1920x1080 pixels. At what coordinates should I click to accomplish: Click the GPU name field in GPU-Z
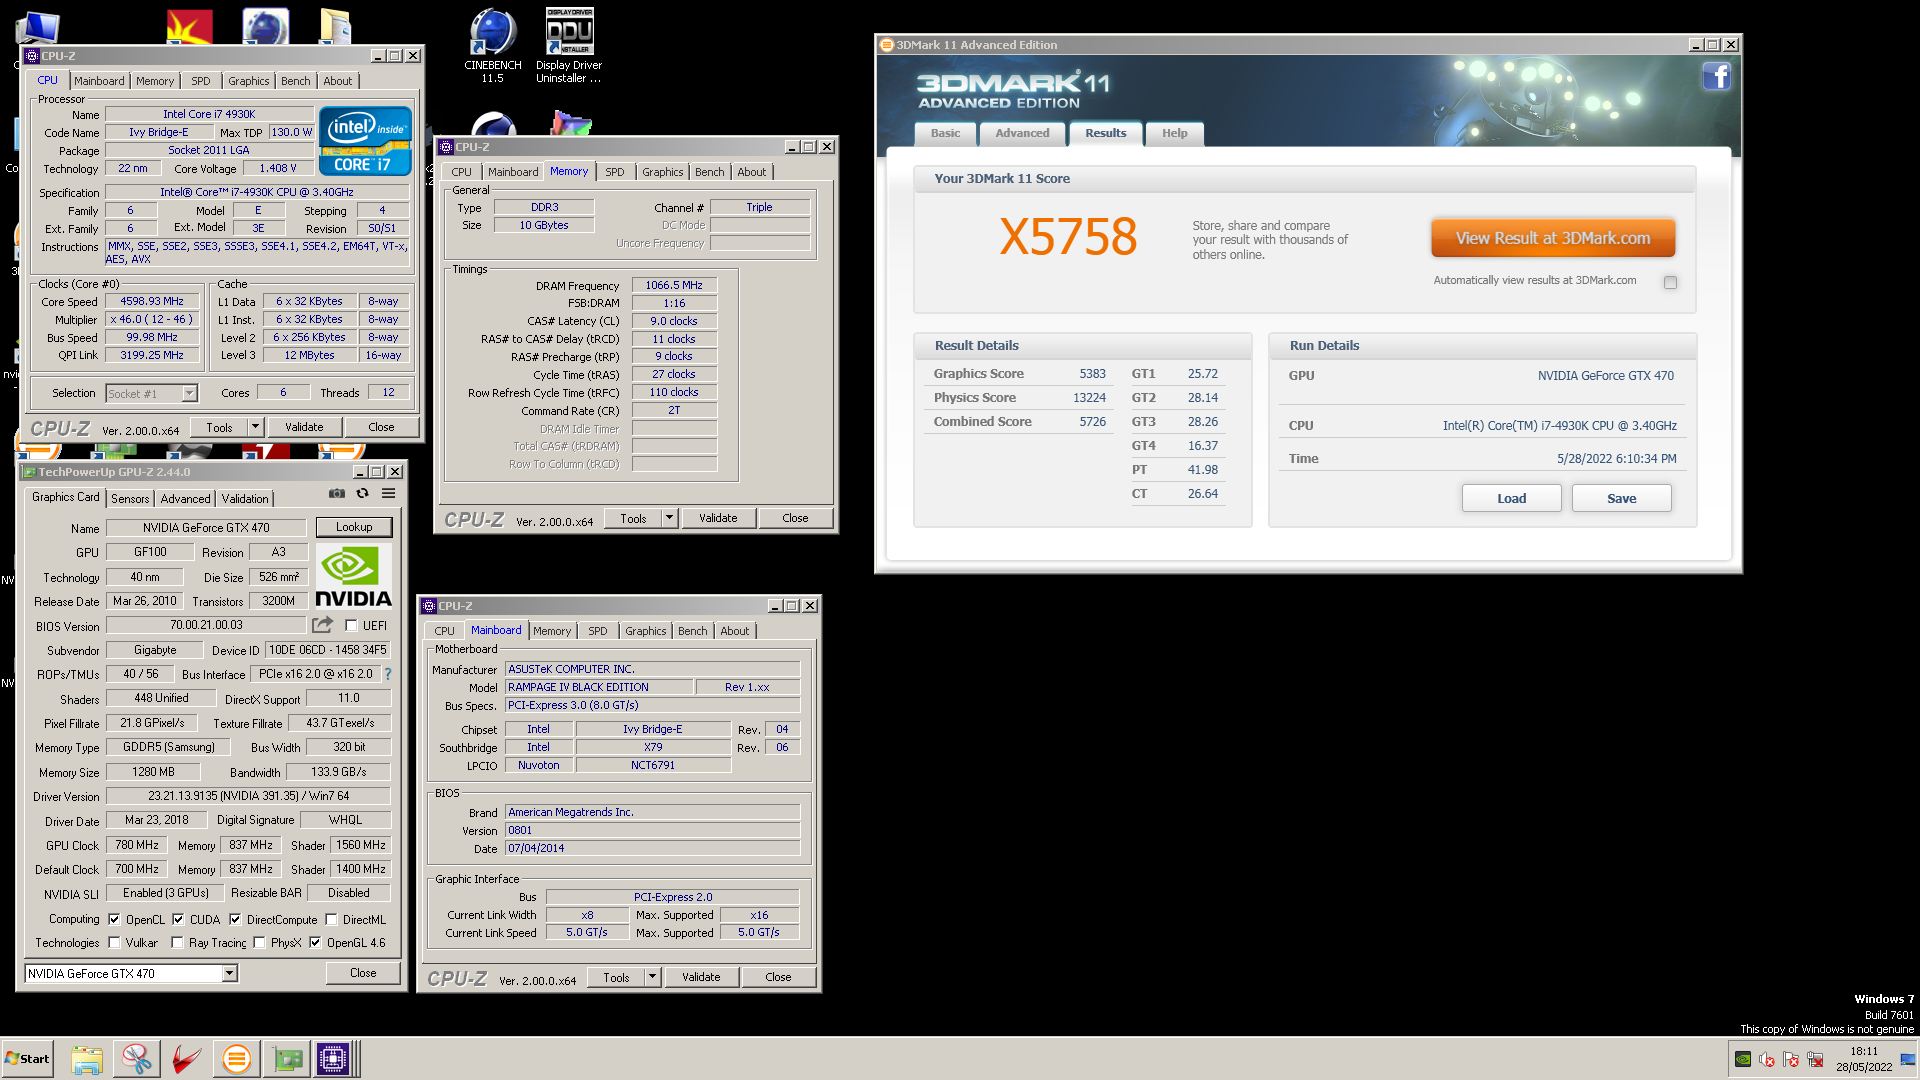pos(206,527)
